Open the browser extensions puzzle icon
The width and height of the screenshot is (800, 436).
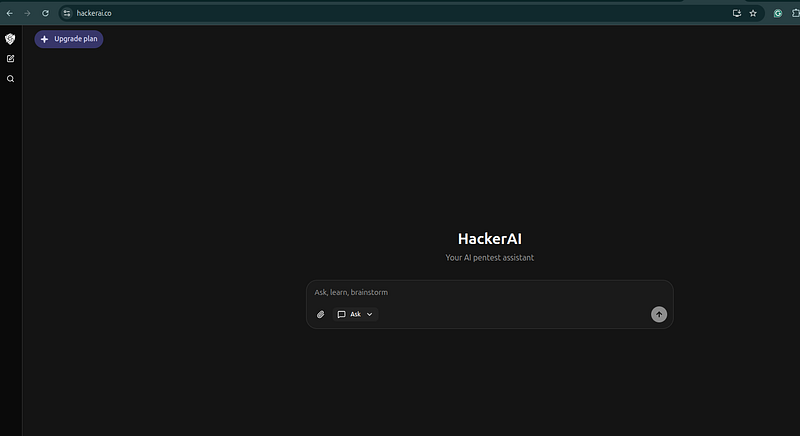click(795, 14)
